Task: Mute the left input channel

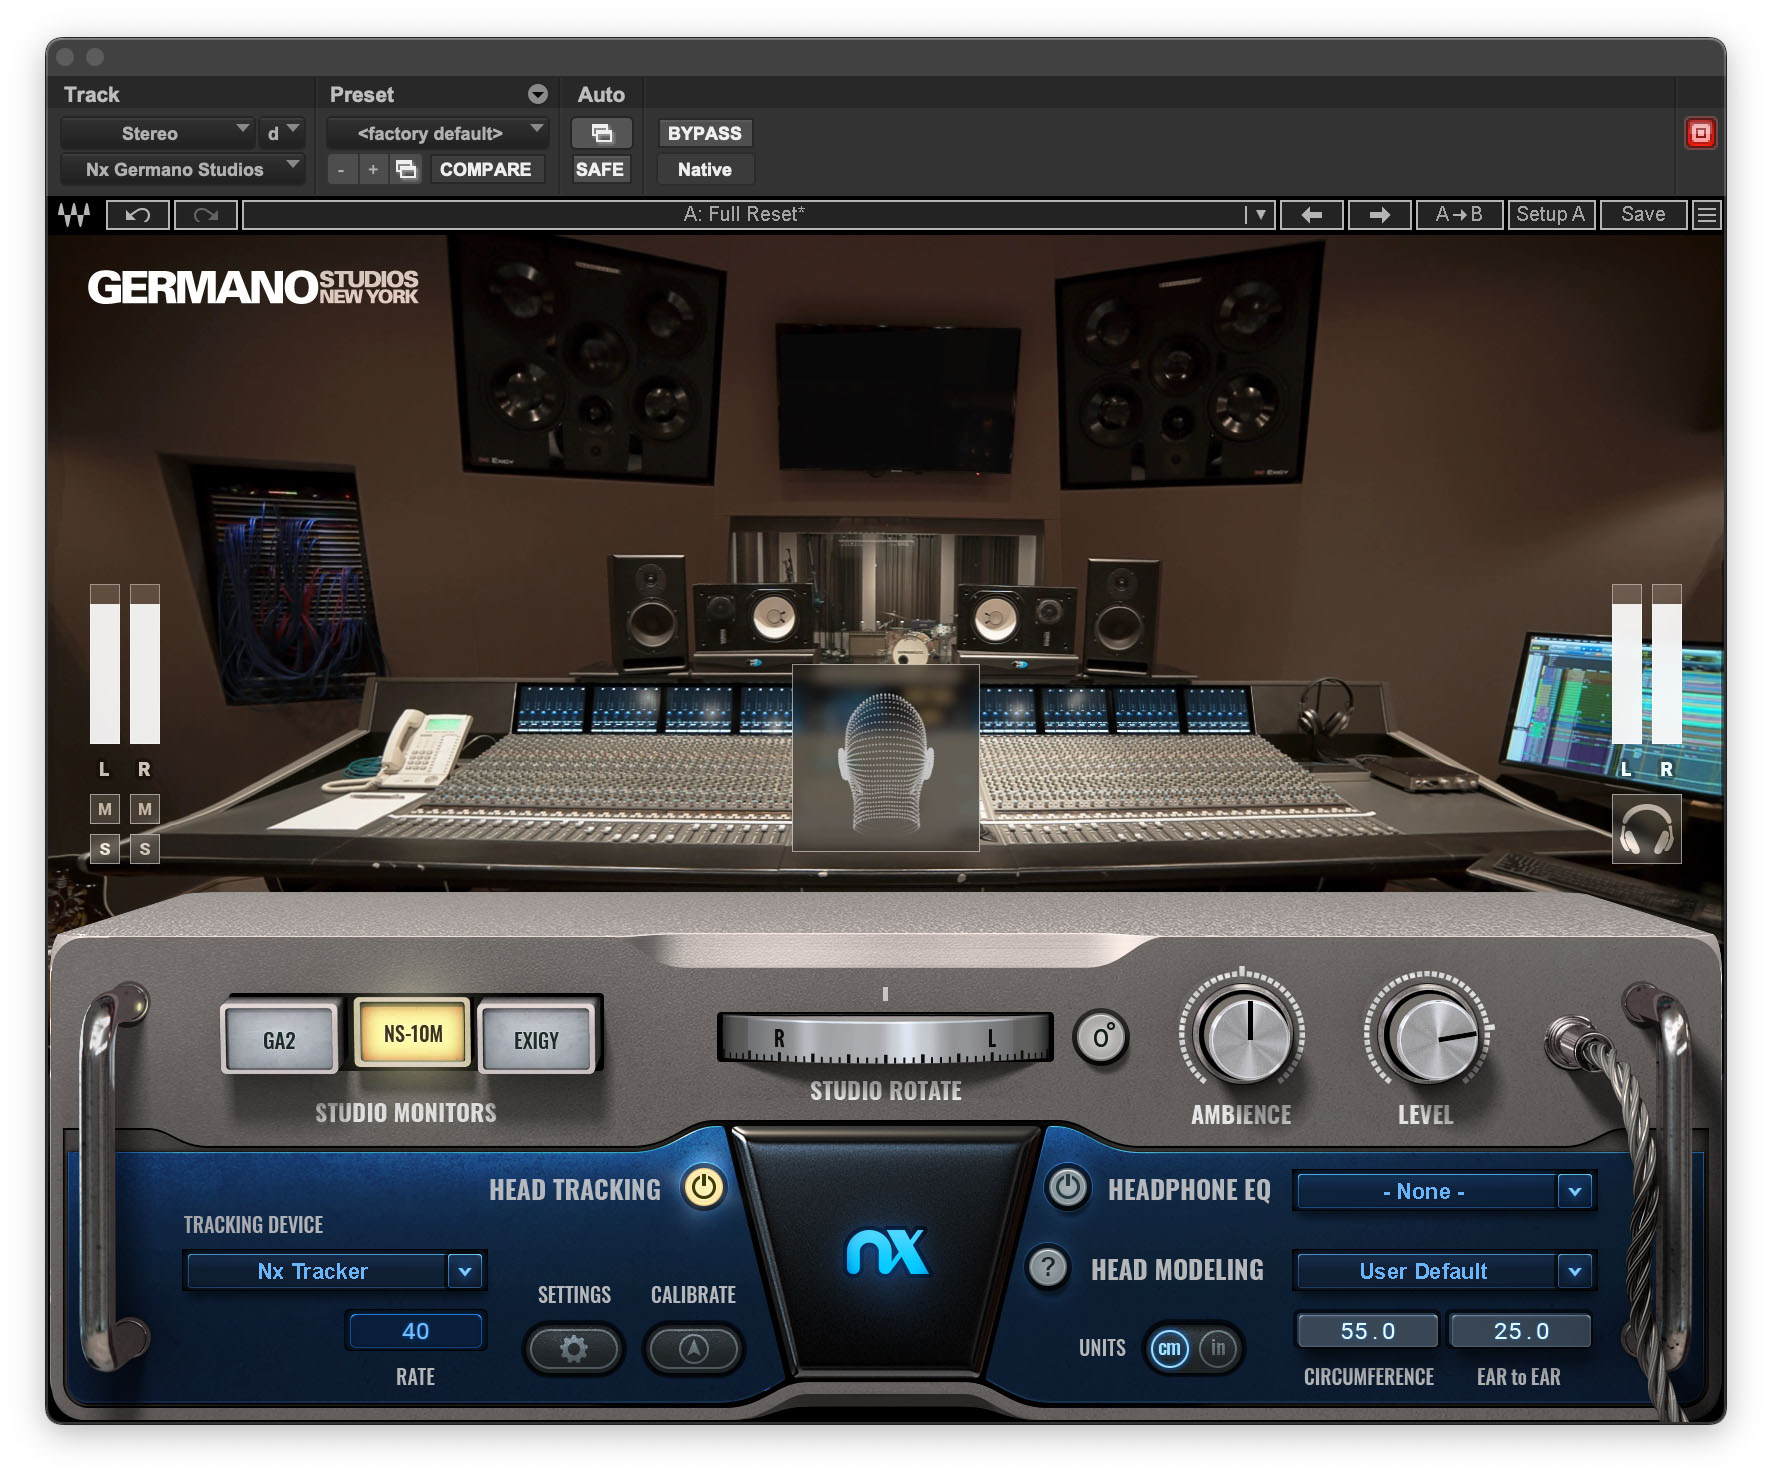Action: click(105, 809)
